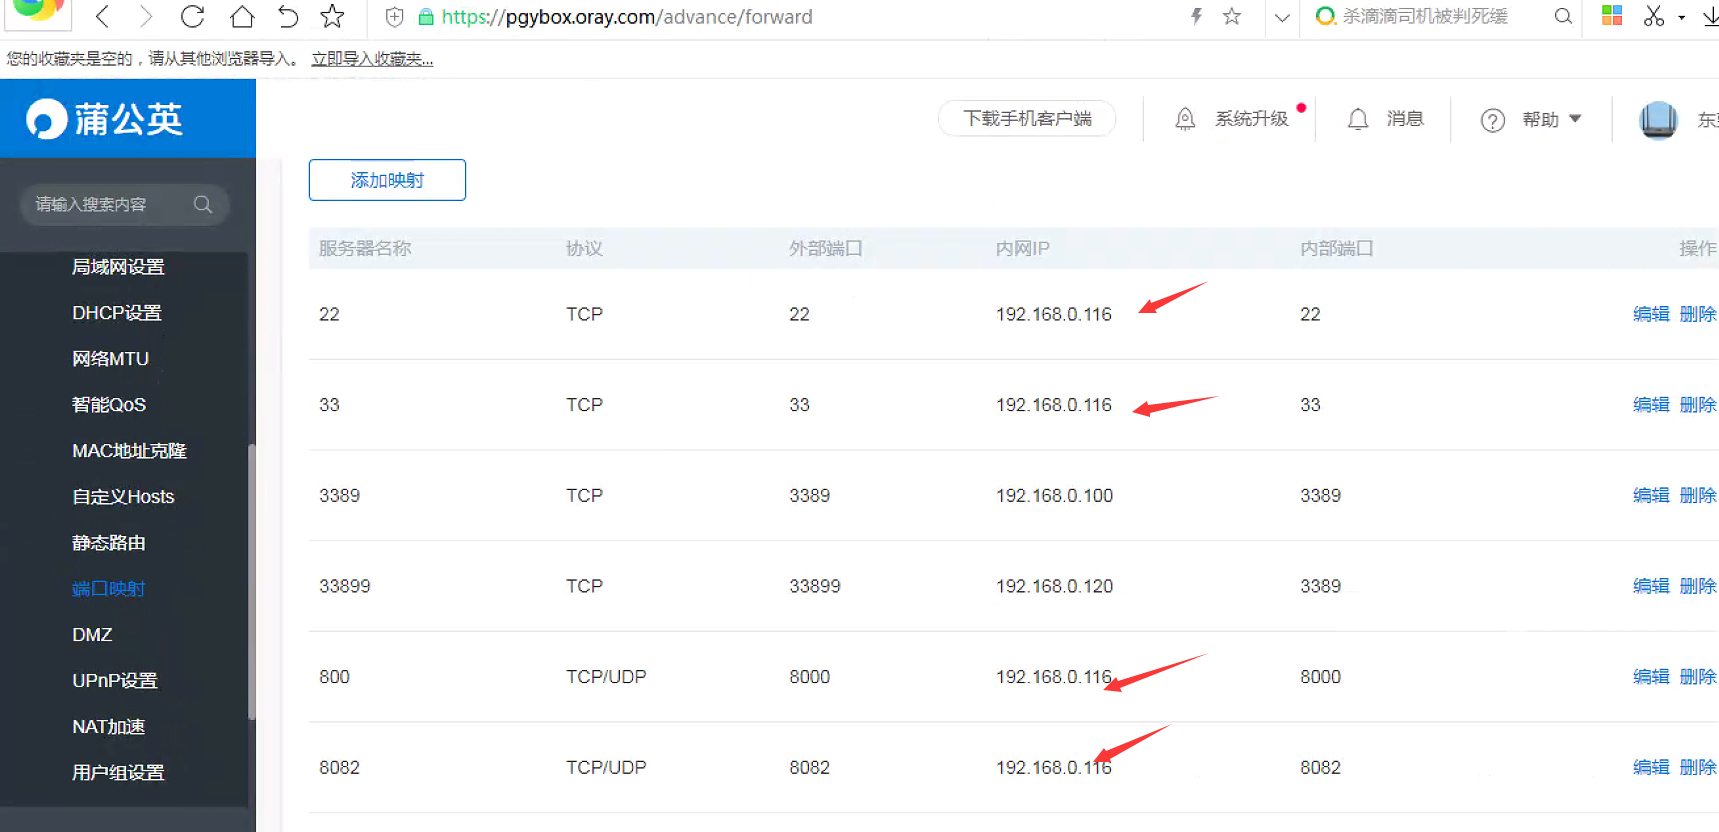1719x832 pixels.
Task: Open dropdown arrow next to scissors icon
Action: (x=1682, y=17)
